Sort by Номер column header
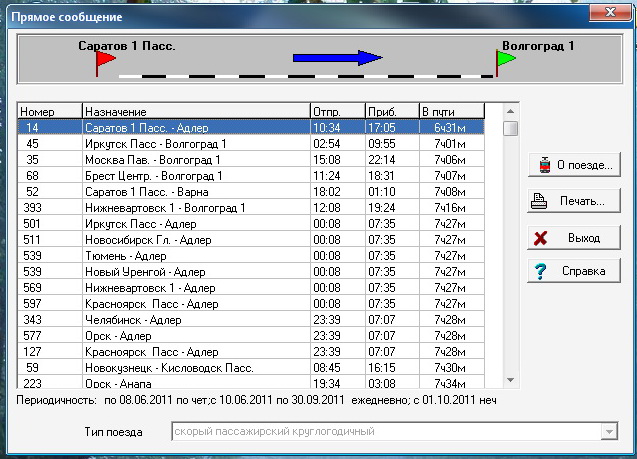Viewport: 637px width, 459px height. click(50, 111)
